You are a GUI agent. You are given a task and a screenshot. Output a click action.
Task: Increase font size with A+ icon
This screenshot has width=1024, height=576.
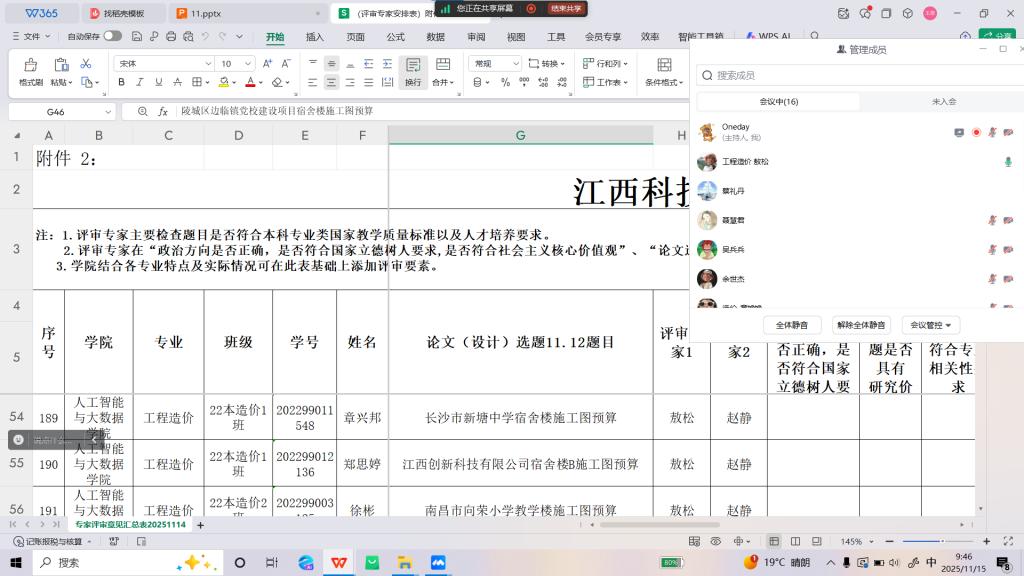267,63
